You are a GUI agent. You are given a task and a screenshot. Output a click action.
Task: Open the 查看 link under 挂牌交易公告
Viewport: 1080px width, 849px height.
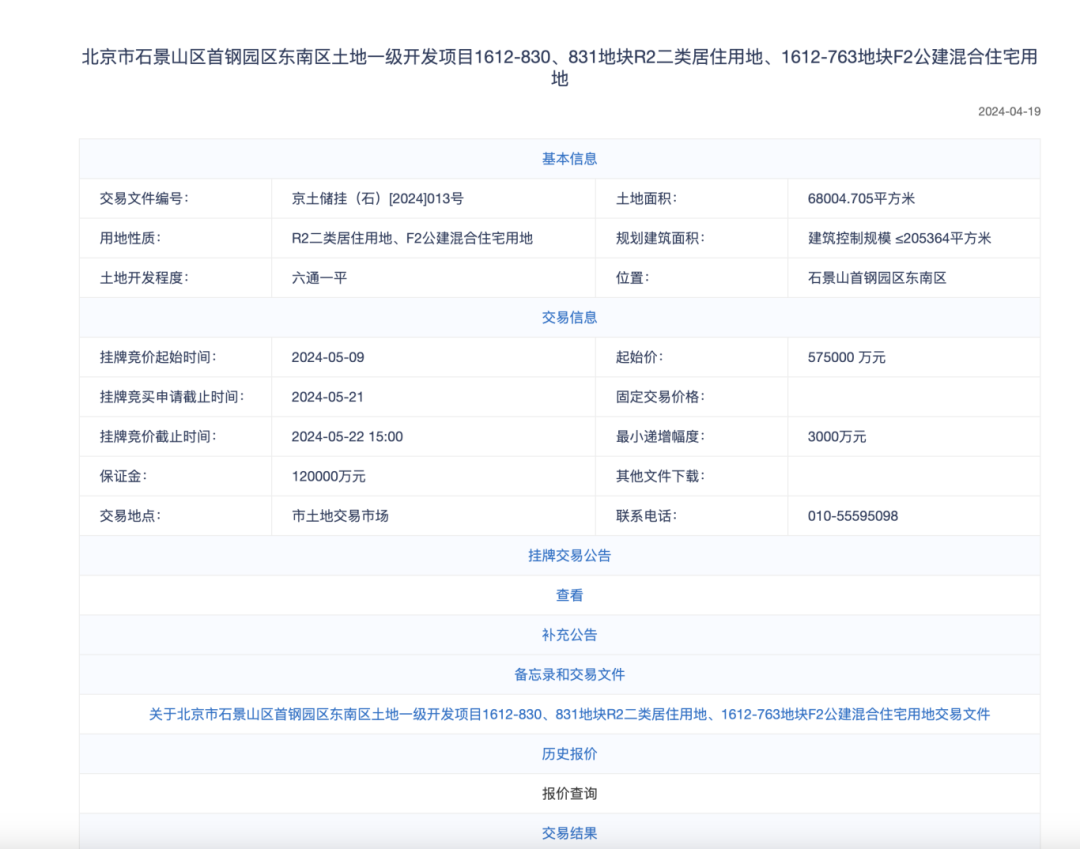(x=569, y=595)
